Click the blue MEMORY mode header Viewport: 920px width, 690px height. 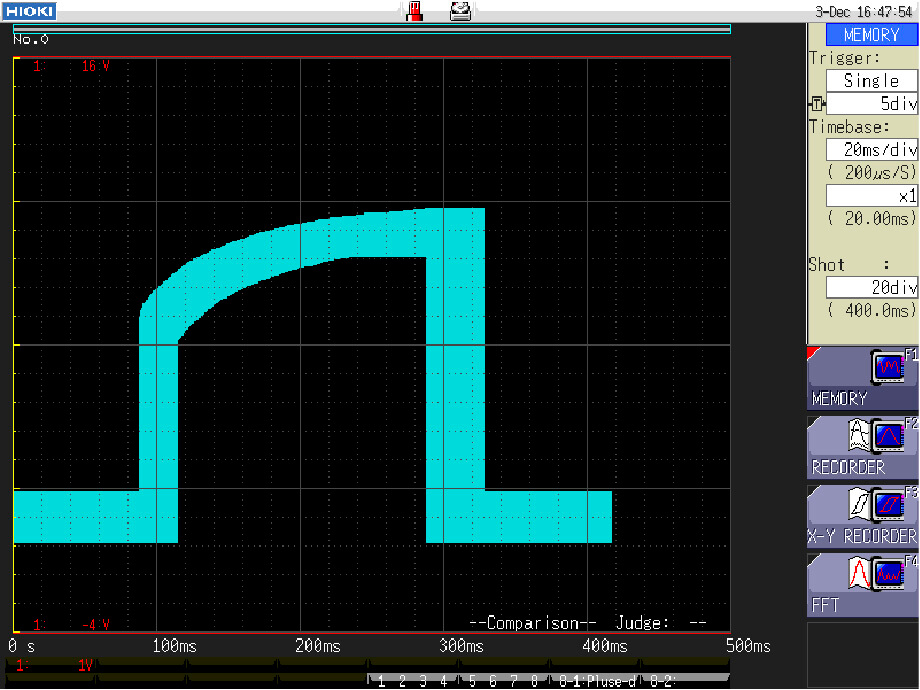click(x=871, y=34)
